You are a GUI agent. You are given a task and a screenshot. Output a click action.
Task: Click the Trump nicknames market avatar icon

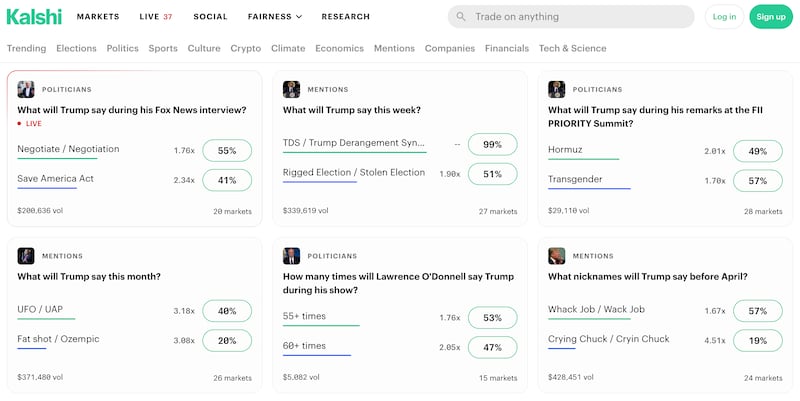[557, 255]
